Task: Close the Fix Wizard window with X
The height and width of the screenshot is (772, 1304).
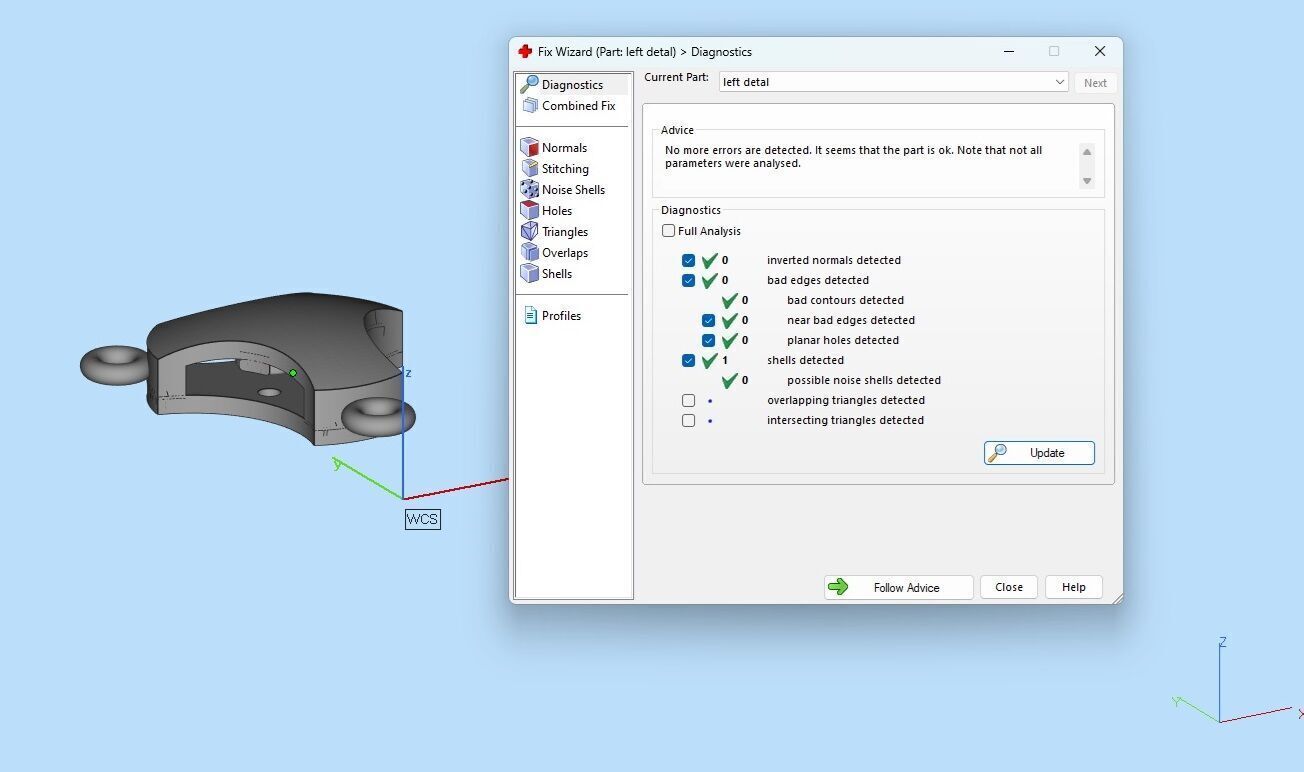Action: (x=1100, y=51)
